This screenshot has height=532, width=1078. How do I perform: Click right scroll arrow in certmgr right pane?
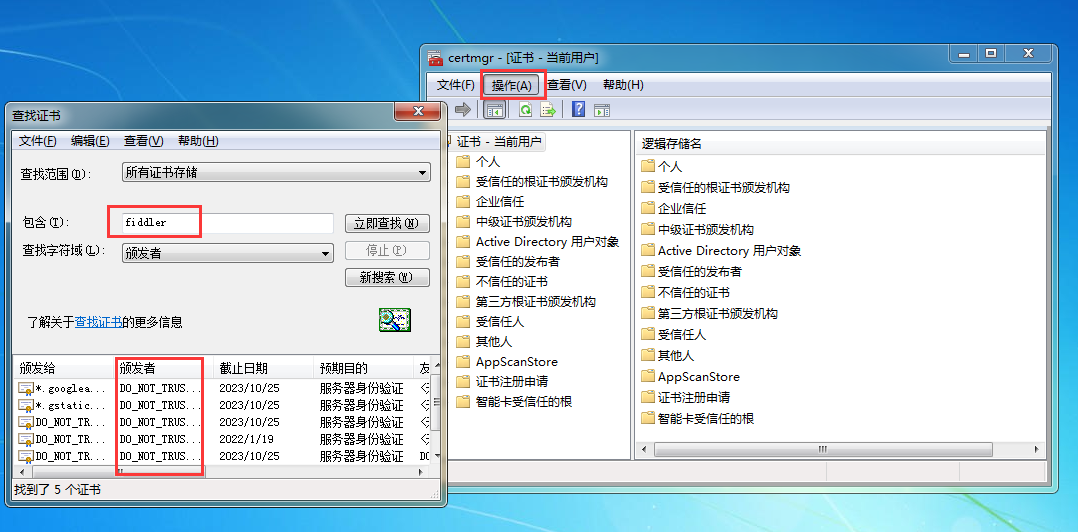(x=1037, y=449)
